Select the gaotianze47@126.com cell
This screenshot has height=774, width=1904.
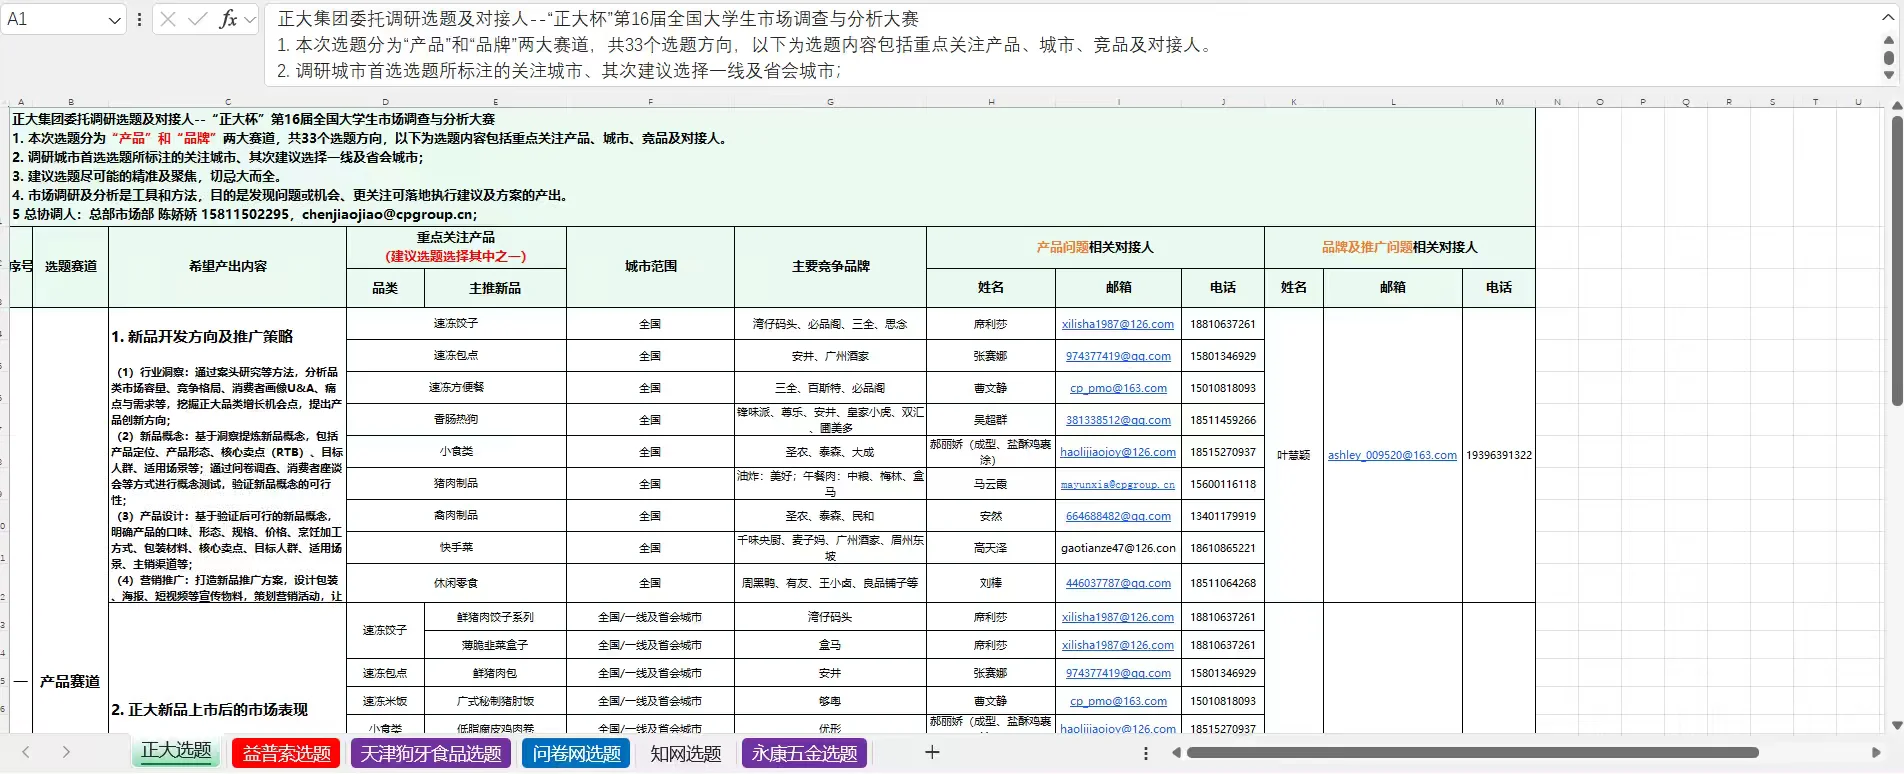pos(1118,548)
